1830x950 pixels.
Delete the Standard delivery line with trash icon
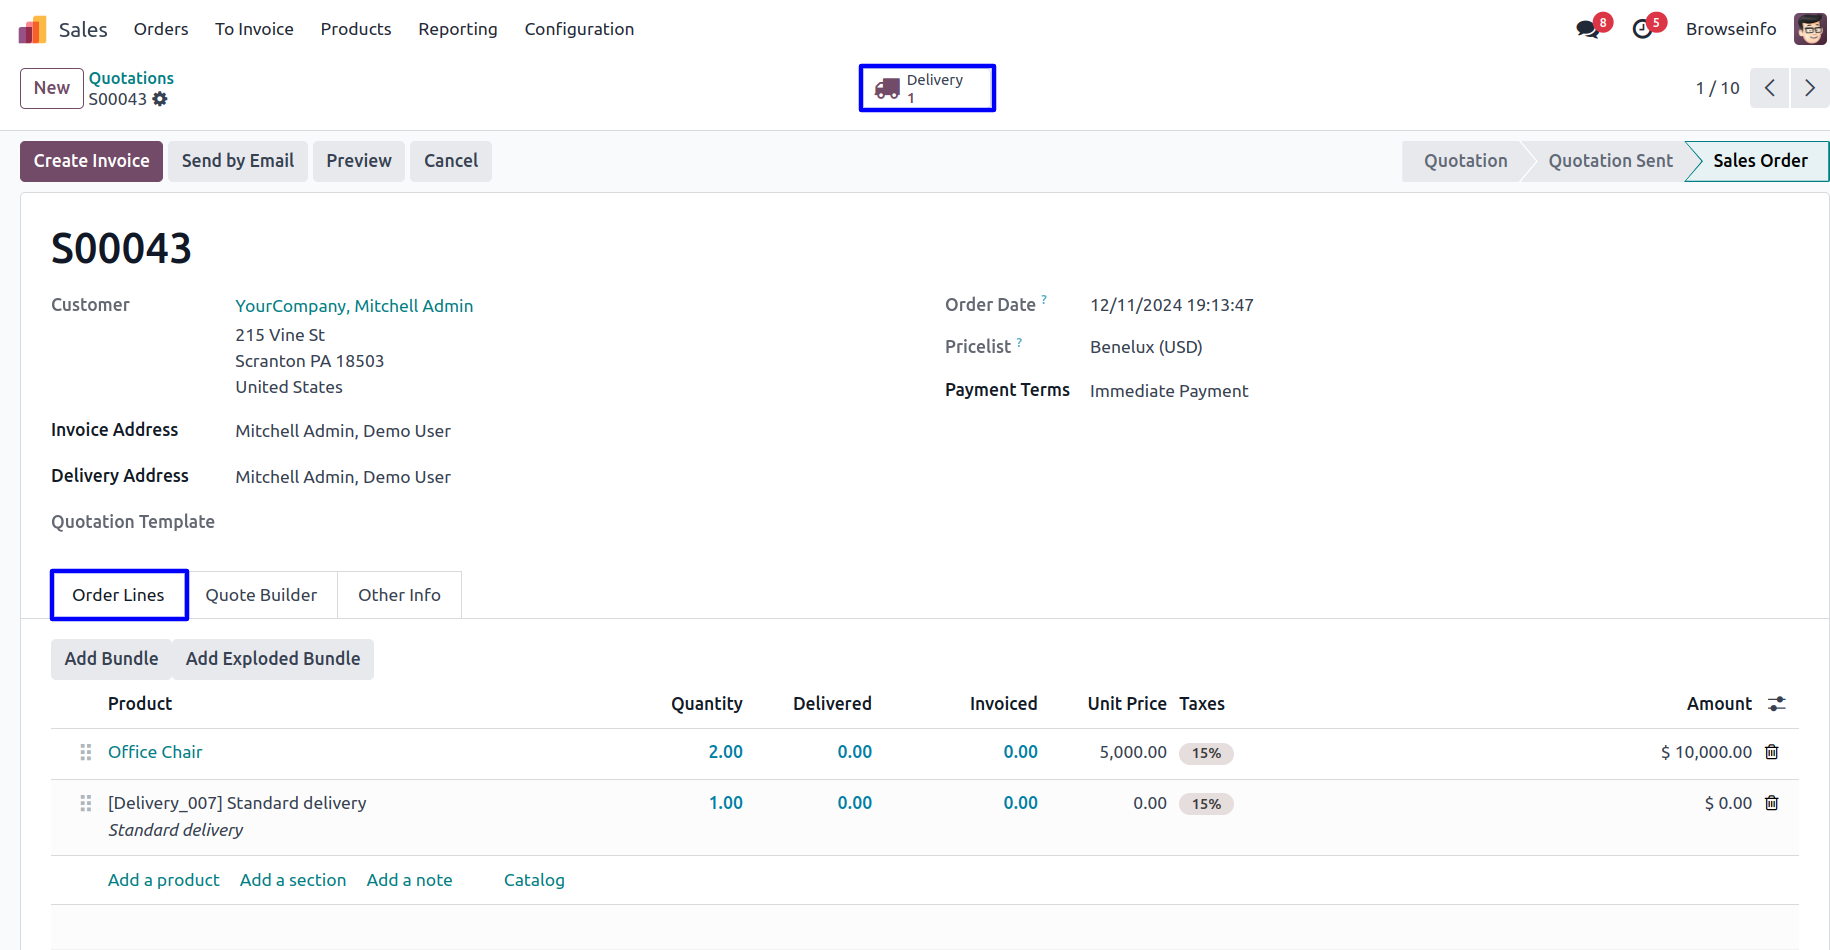coord(1772,803)
